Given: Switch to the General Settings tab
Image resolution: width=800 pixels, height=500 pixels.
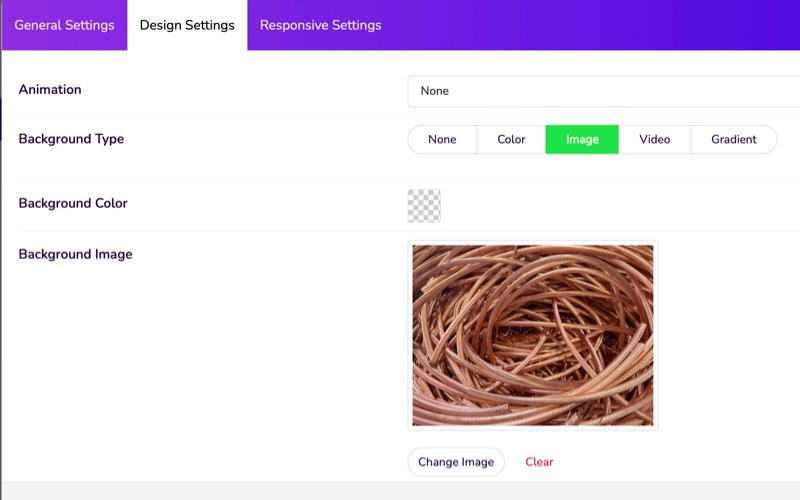Looking at the screenshot, I should pos(64,25).
